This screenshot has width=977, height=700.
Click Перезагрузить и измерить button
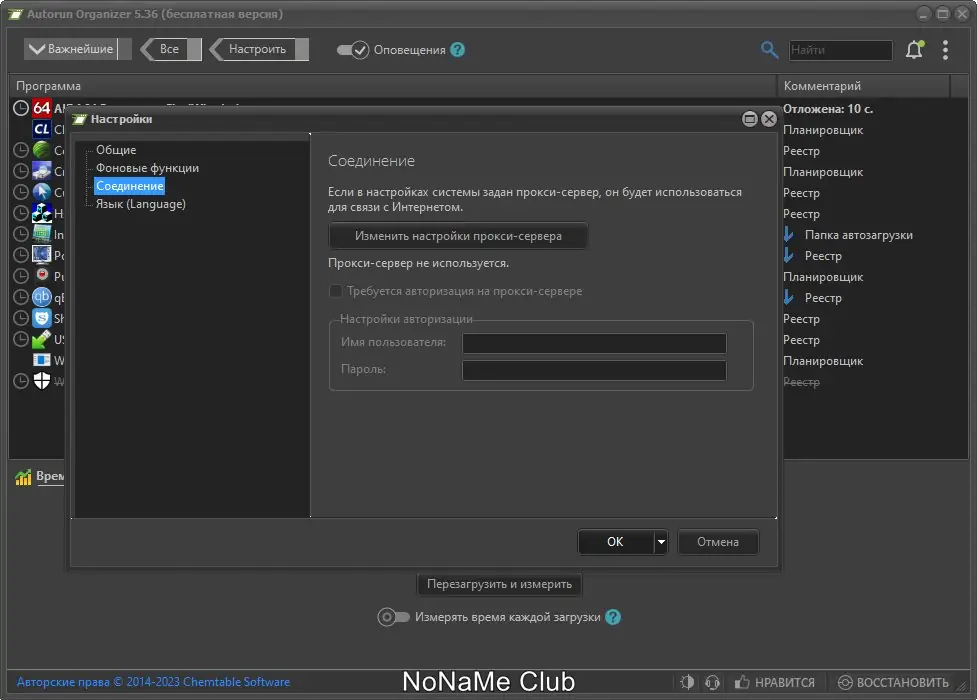[499, 584]
